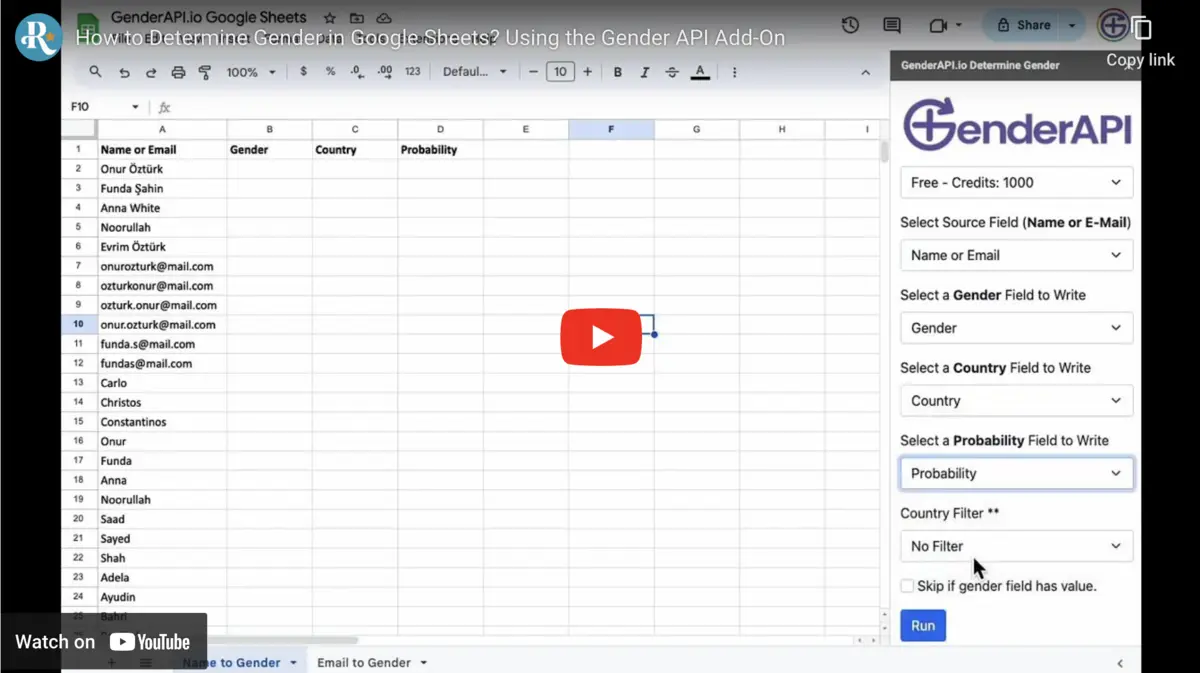Image resolution: width=1200 pixels, height=673 pixels.
Task: Open the video title link
Action: tap(430, 38)
